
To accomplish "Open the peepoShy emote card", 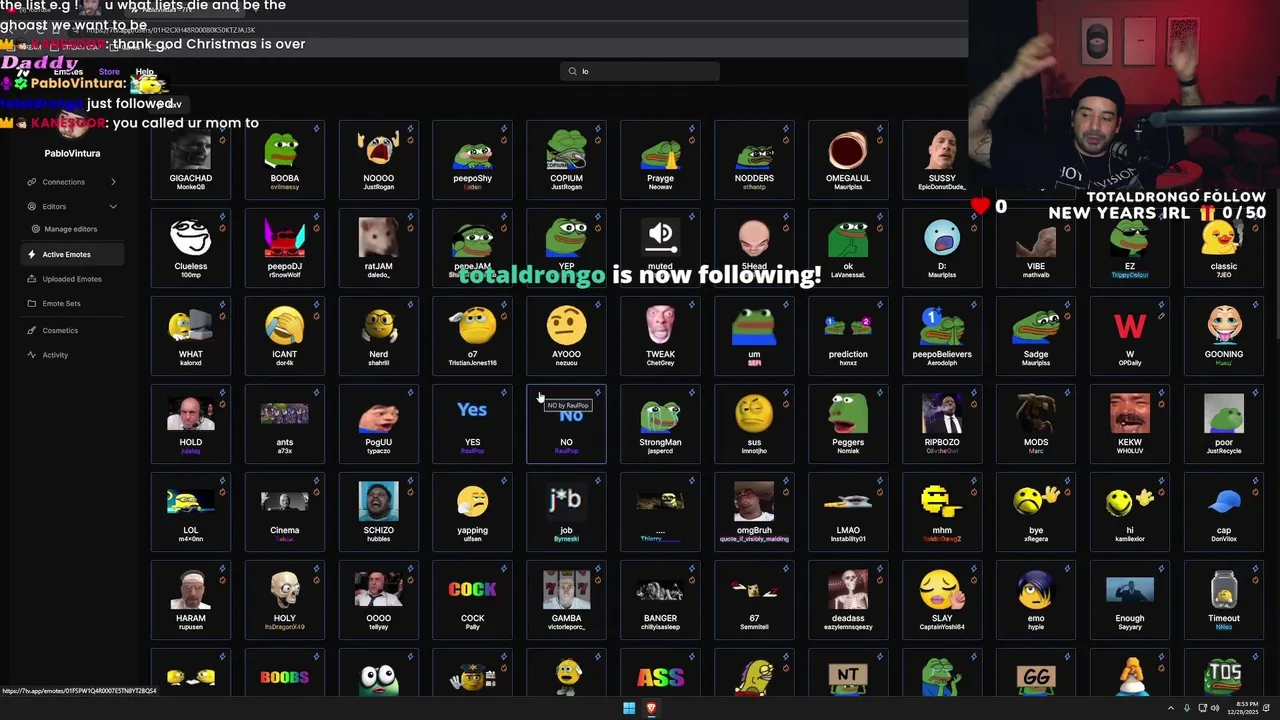I will [x=473, y=158].
